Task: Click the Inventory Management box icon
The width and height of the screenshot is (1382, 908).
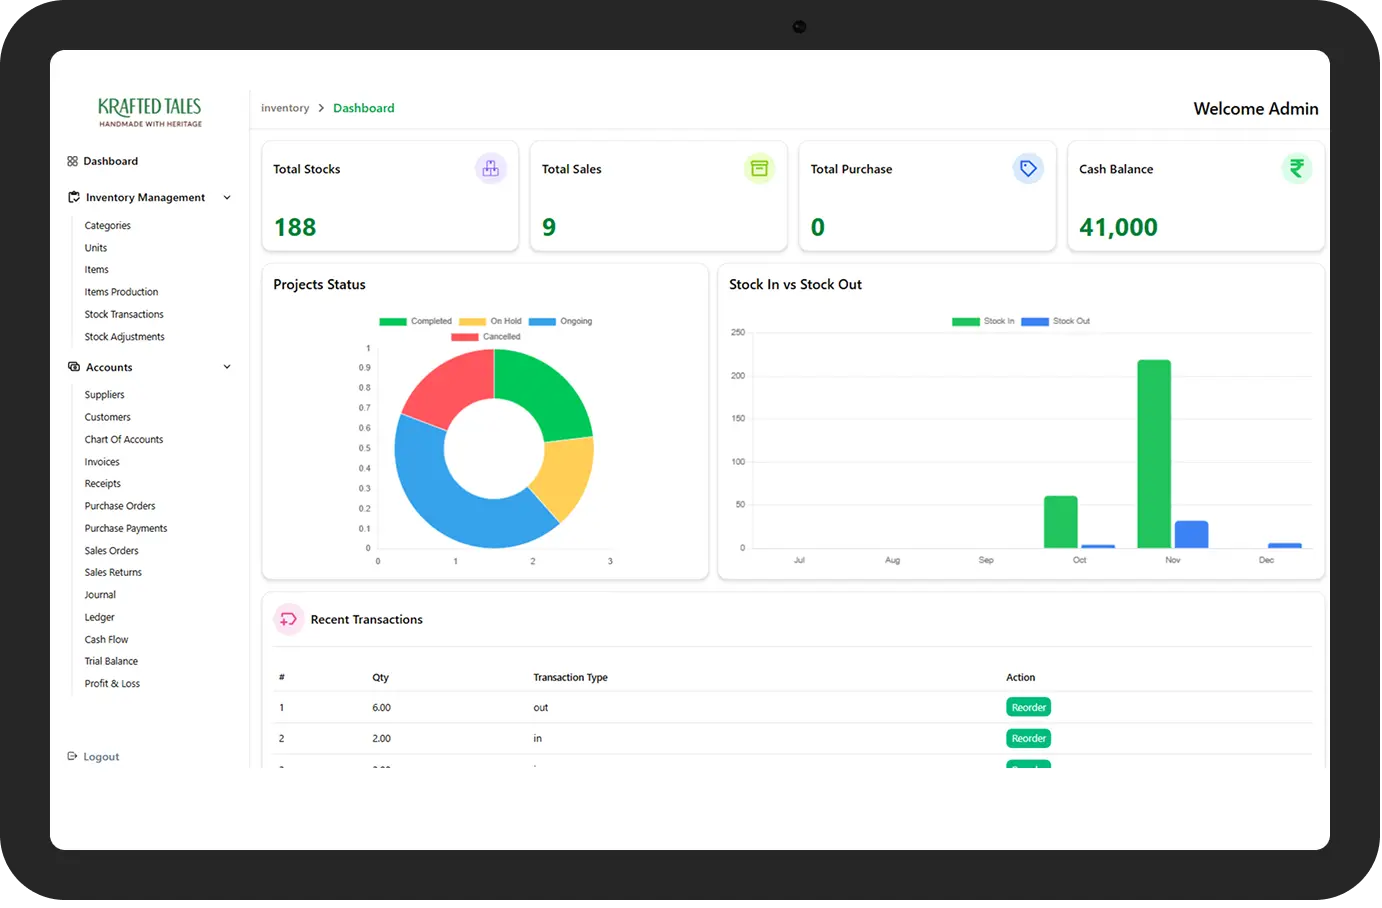Action: tap(73, 197)
